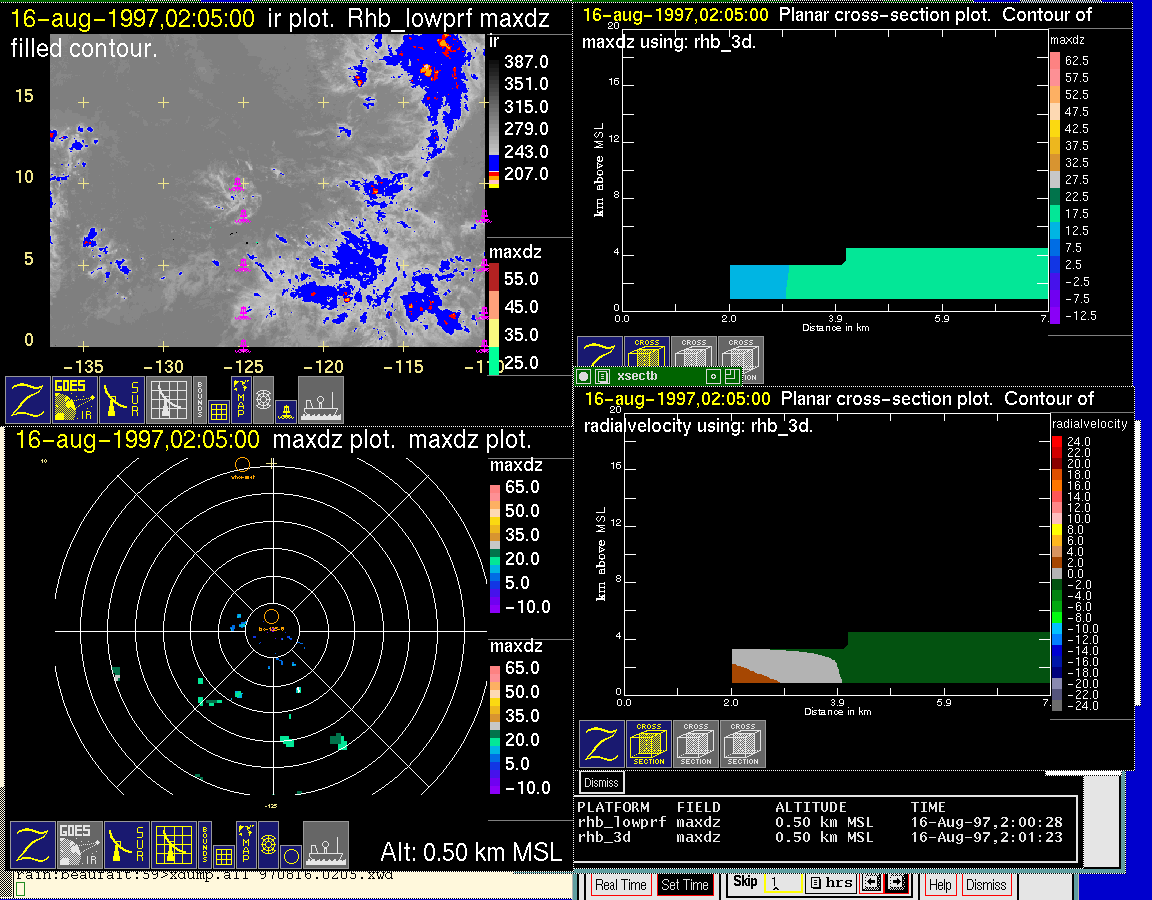Click the Help button

click(x=940, y=885)
